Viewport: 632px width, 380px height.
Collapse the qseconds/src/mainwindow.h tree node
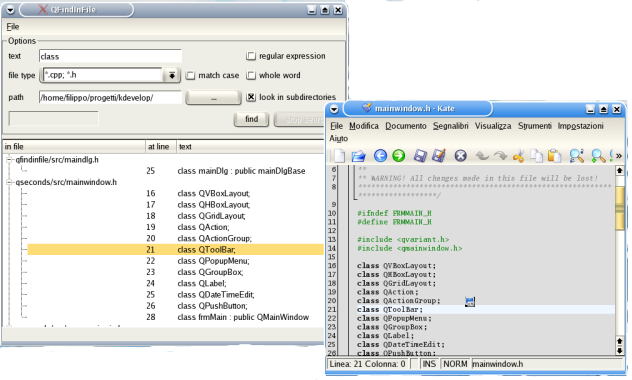pyautogui.click(x=9, y=183)
